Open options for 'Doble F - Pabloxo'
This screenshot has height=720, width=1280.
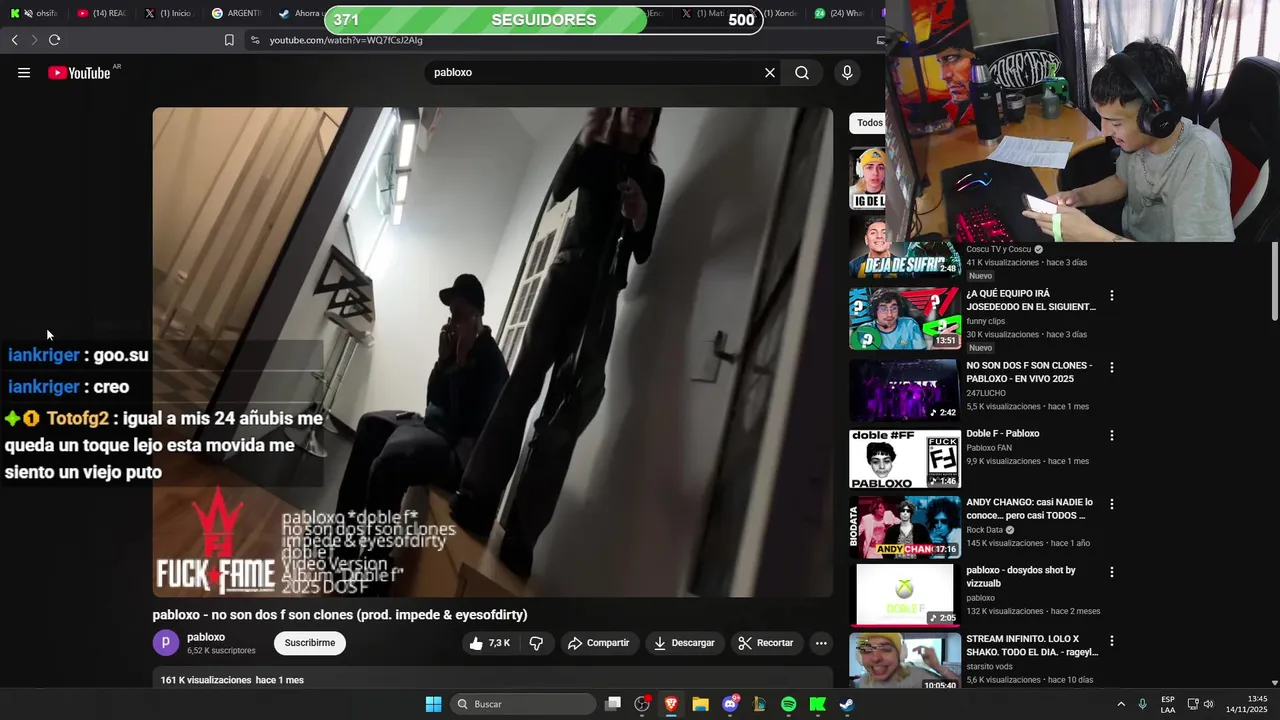pyautogui.click(x=1111, y=436)
